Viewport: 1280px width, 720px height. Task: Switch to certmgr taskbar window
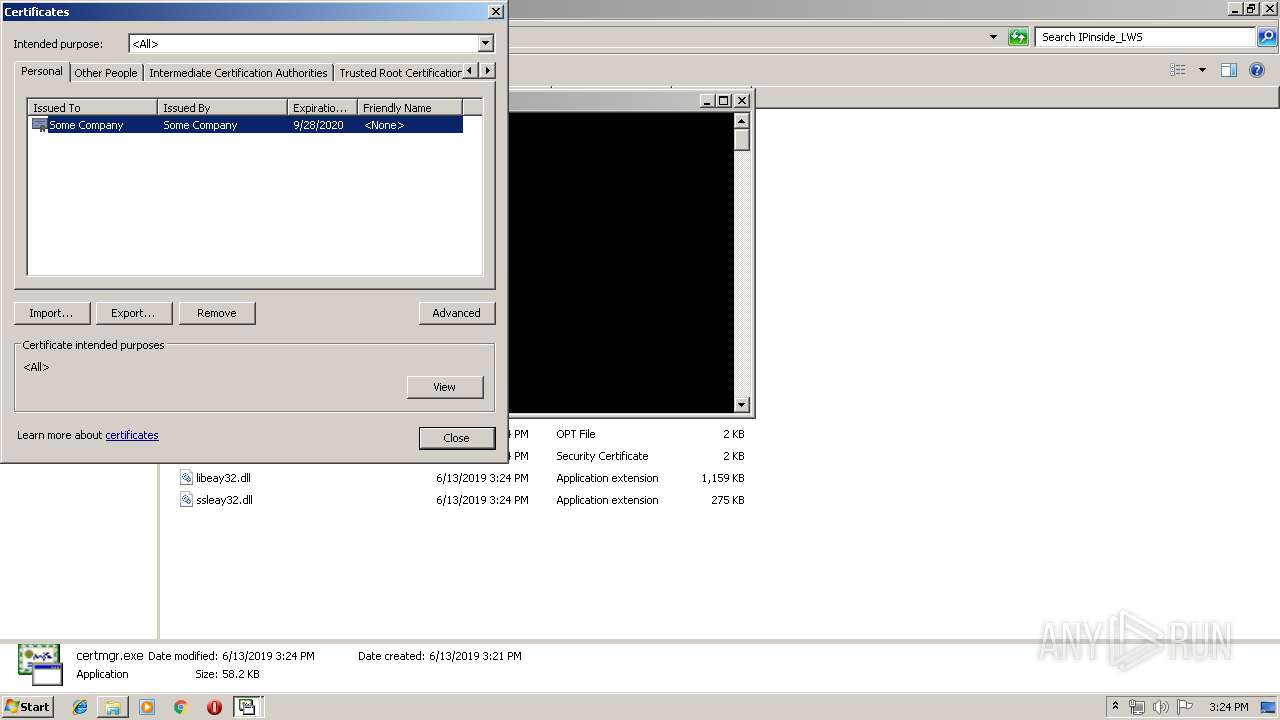pyautogui.click(x=247, y=707)
